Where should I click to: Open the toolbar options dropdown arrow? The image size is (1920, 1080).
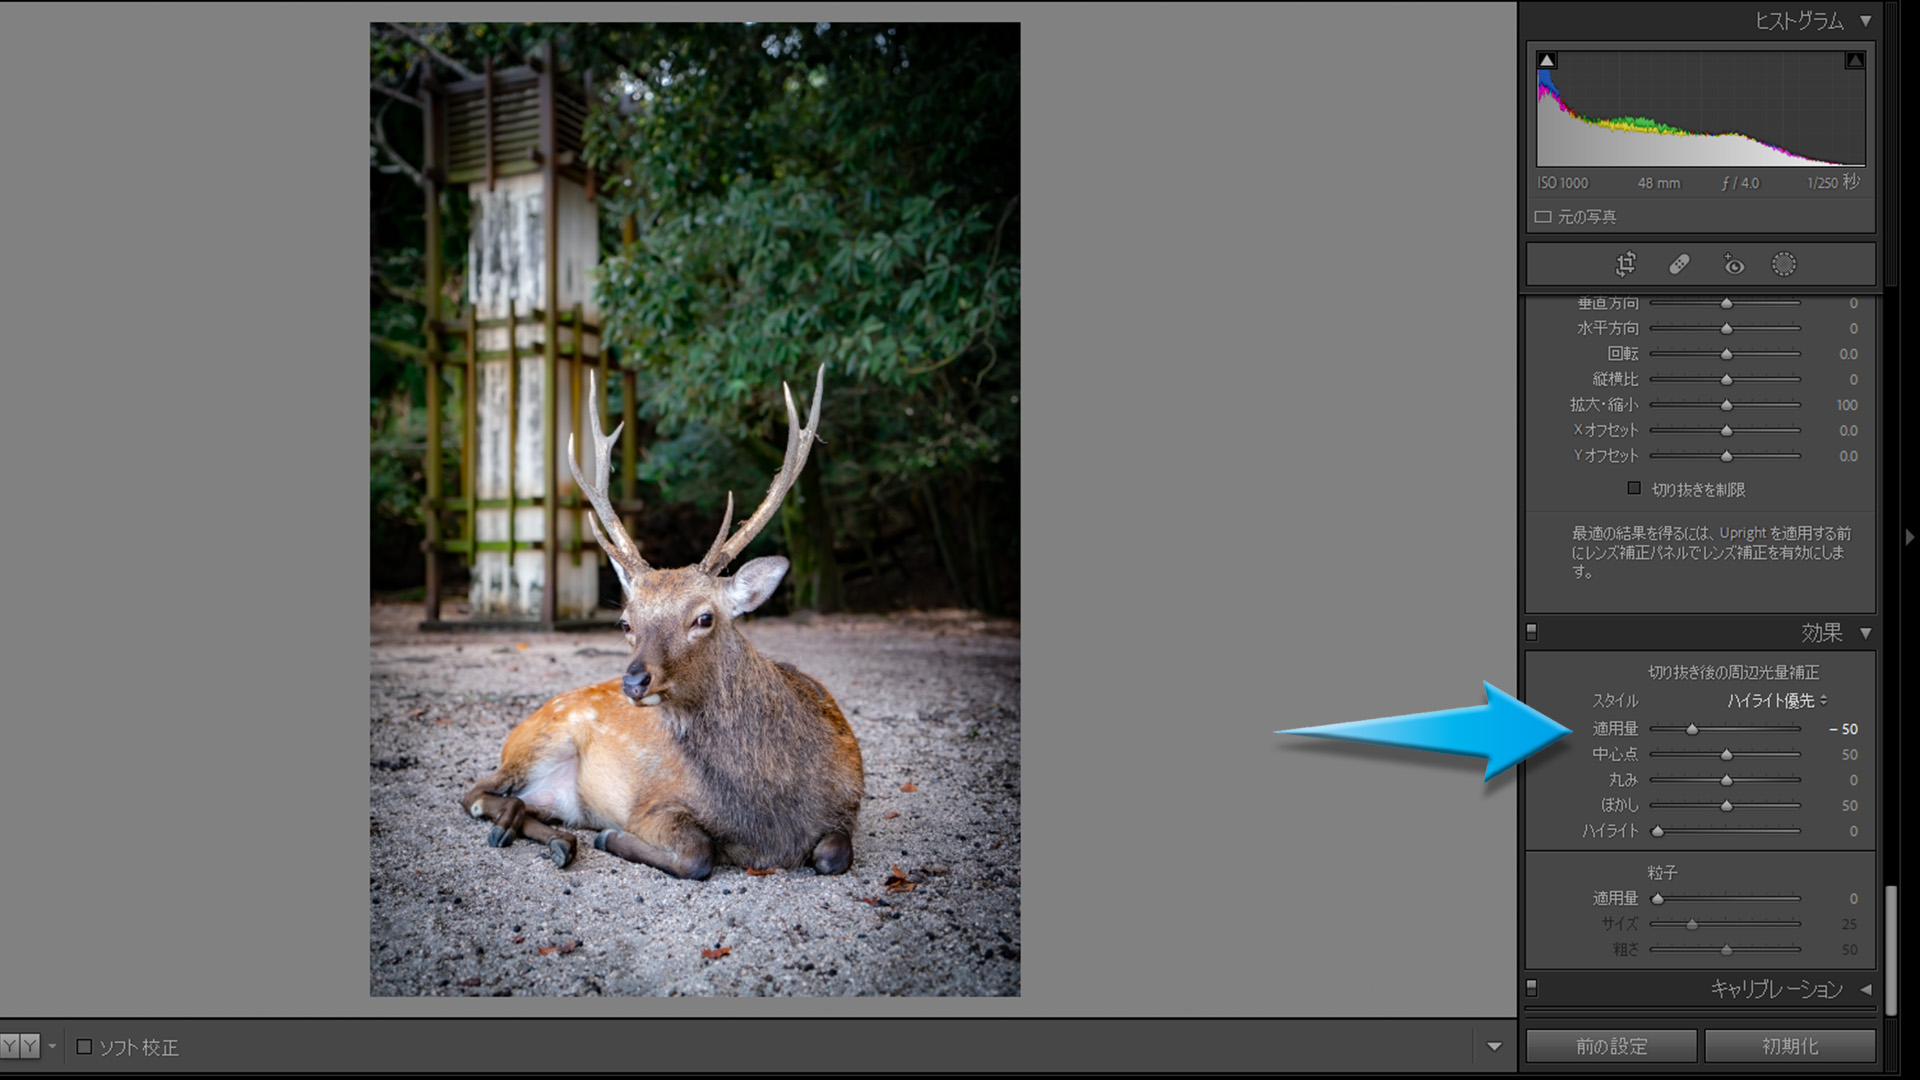click(x=1494, y=1047)
